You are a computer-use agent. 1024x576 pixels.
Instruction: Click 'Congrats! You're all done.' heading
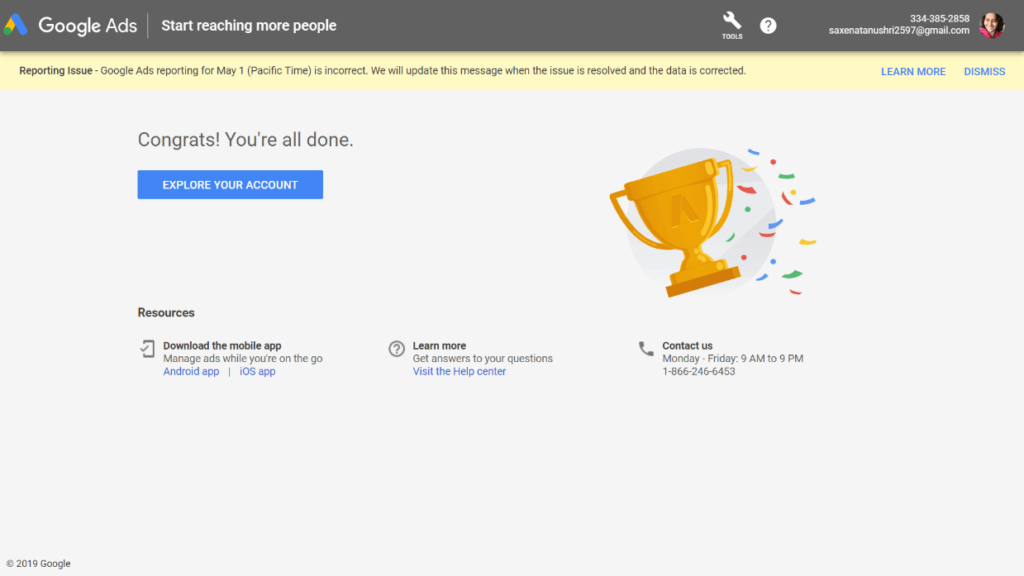pyautogui.click(x=246, y=140)
